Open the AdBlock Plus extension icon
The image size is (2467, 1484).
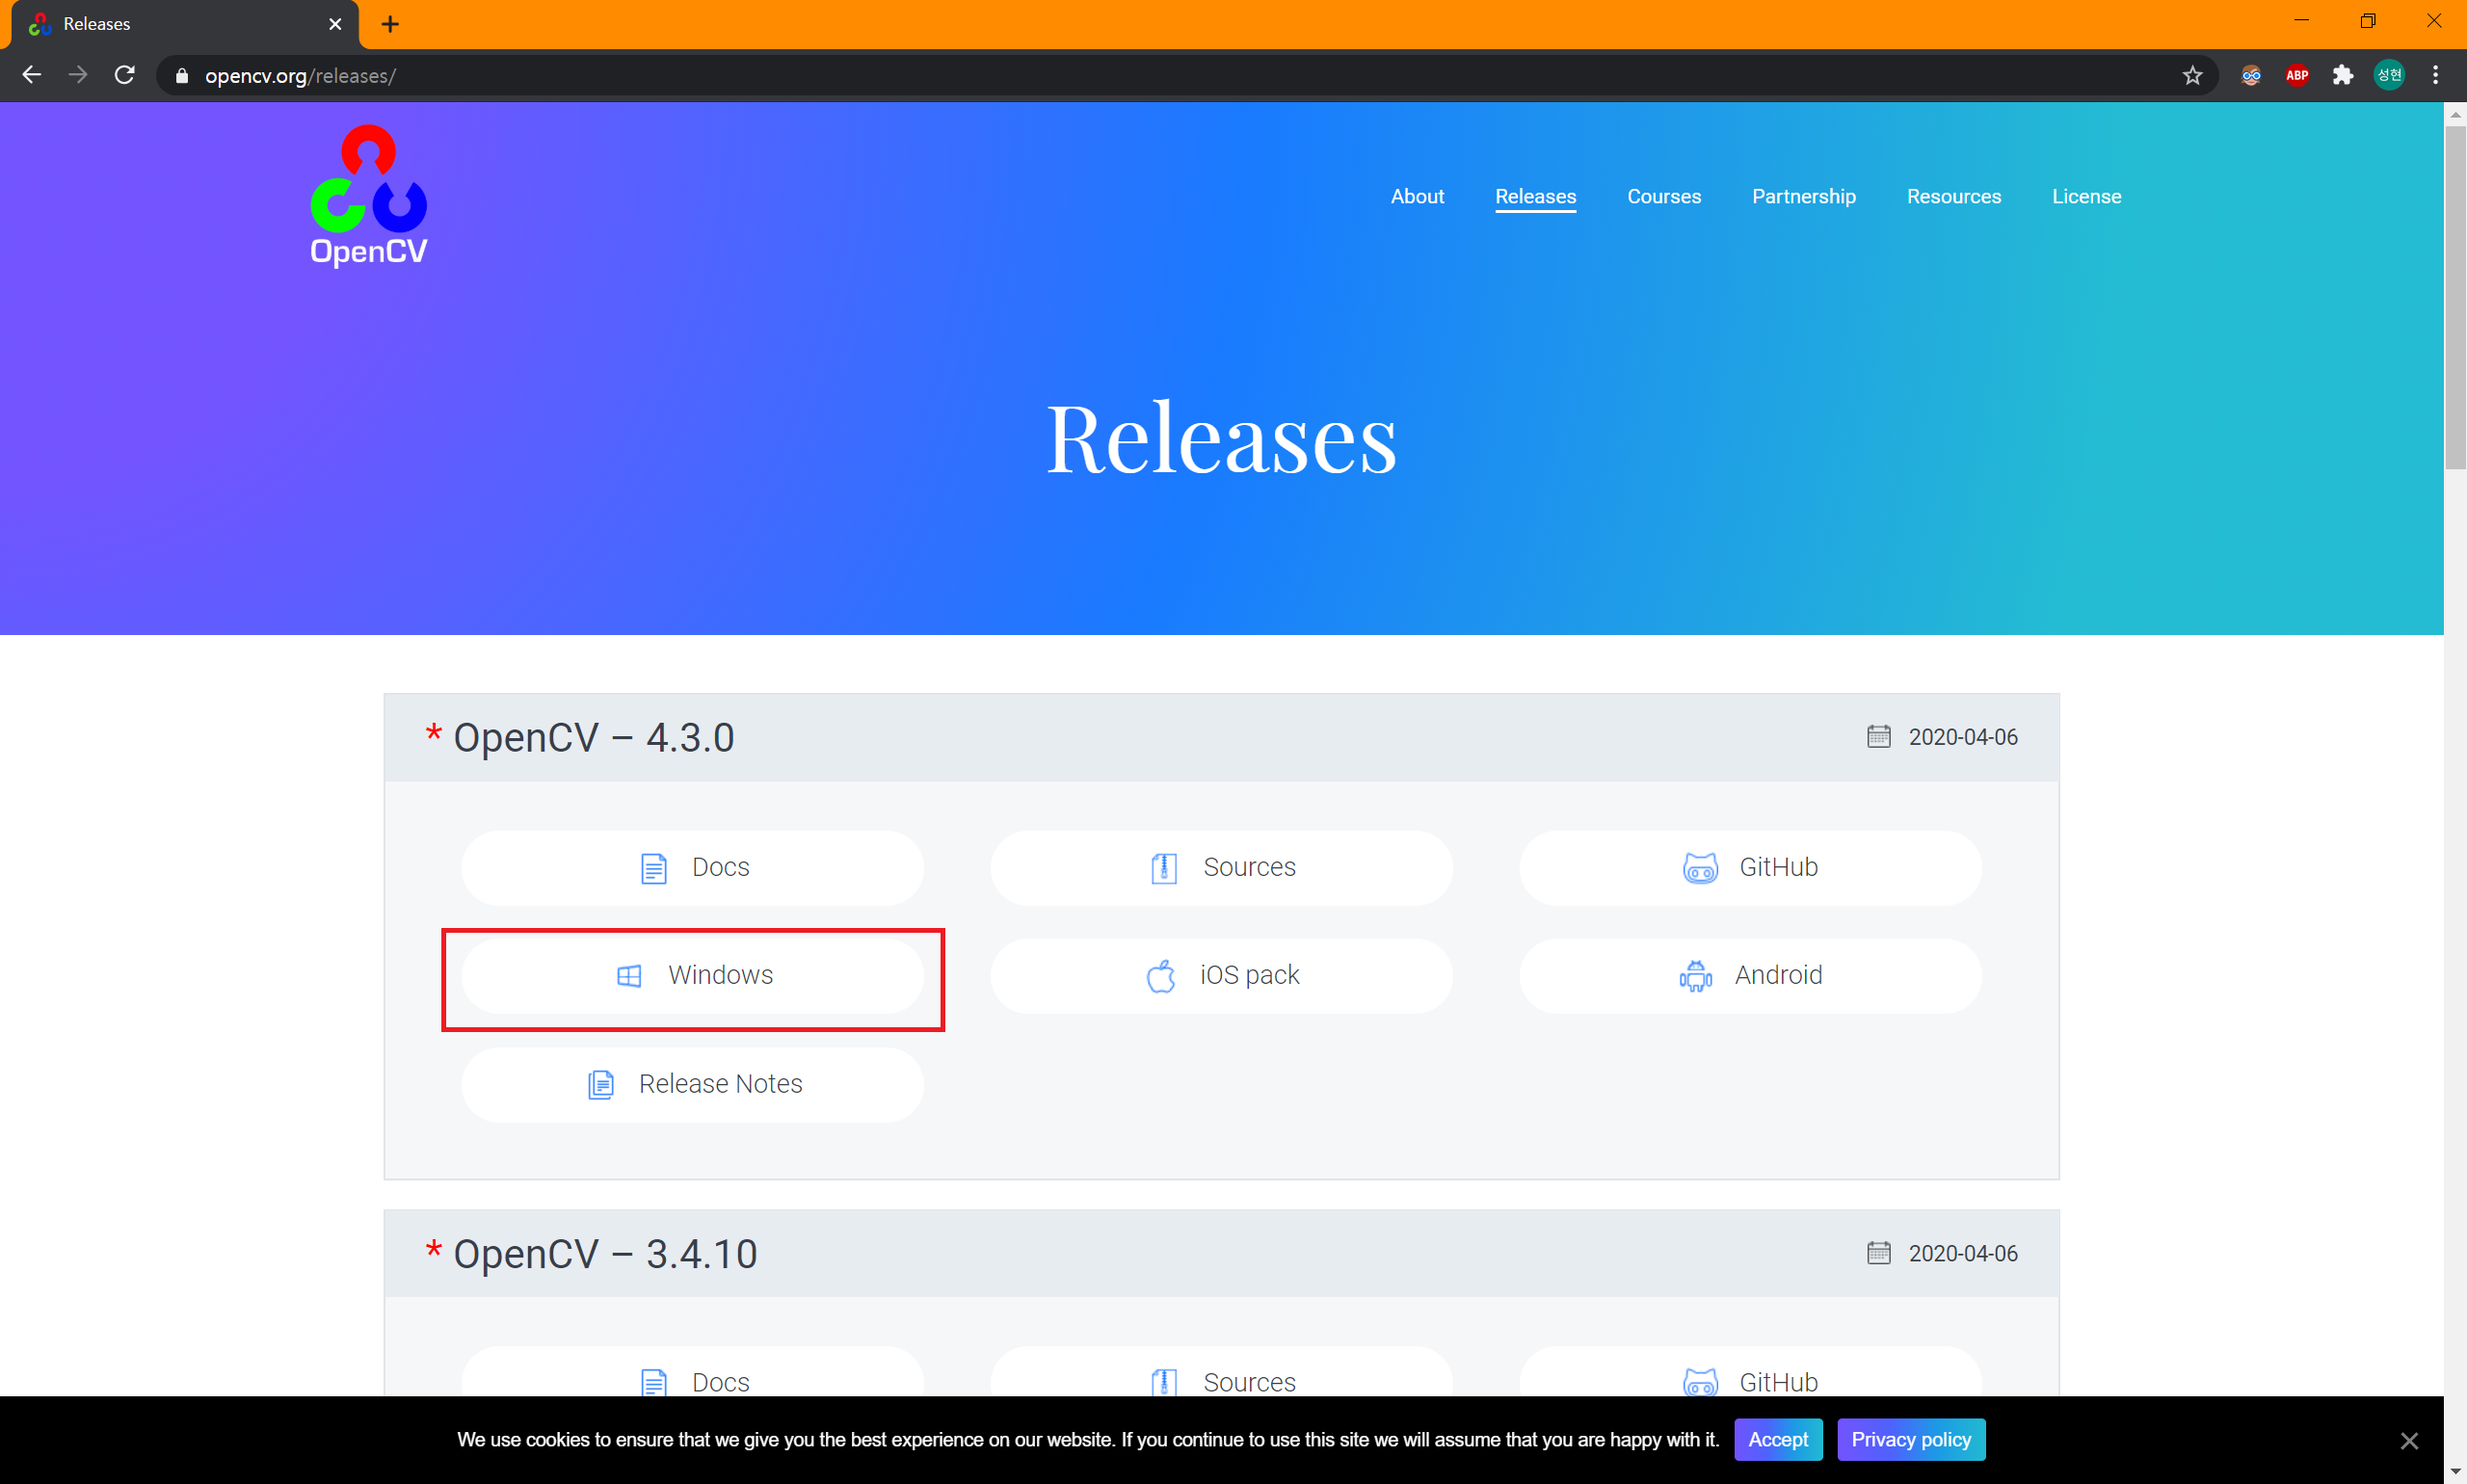[2297, 76]
